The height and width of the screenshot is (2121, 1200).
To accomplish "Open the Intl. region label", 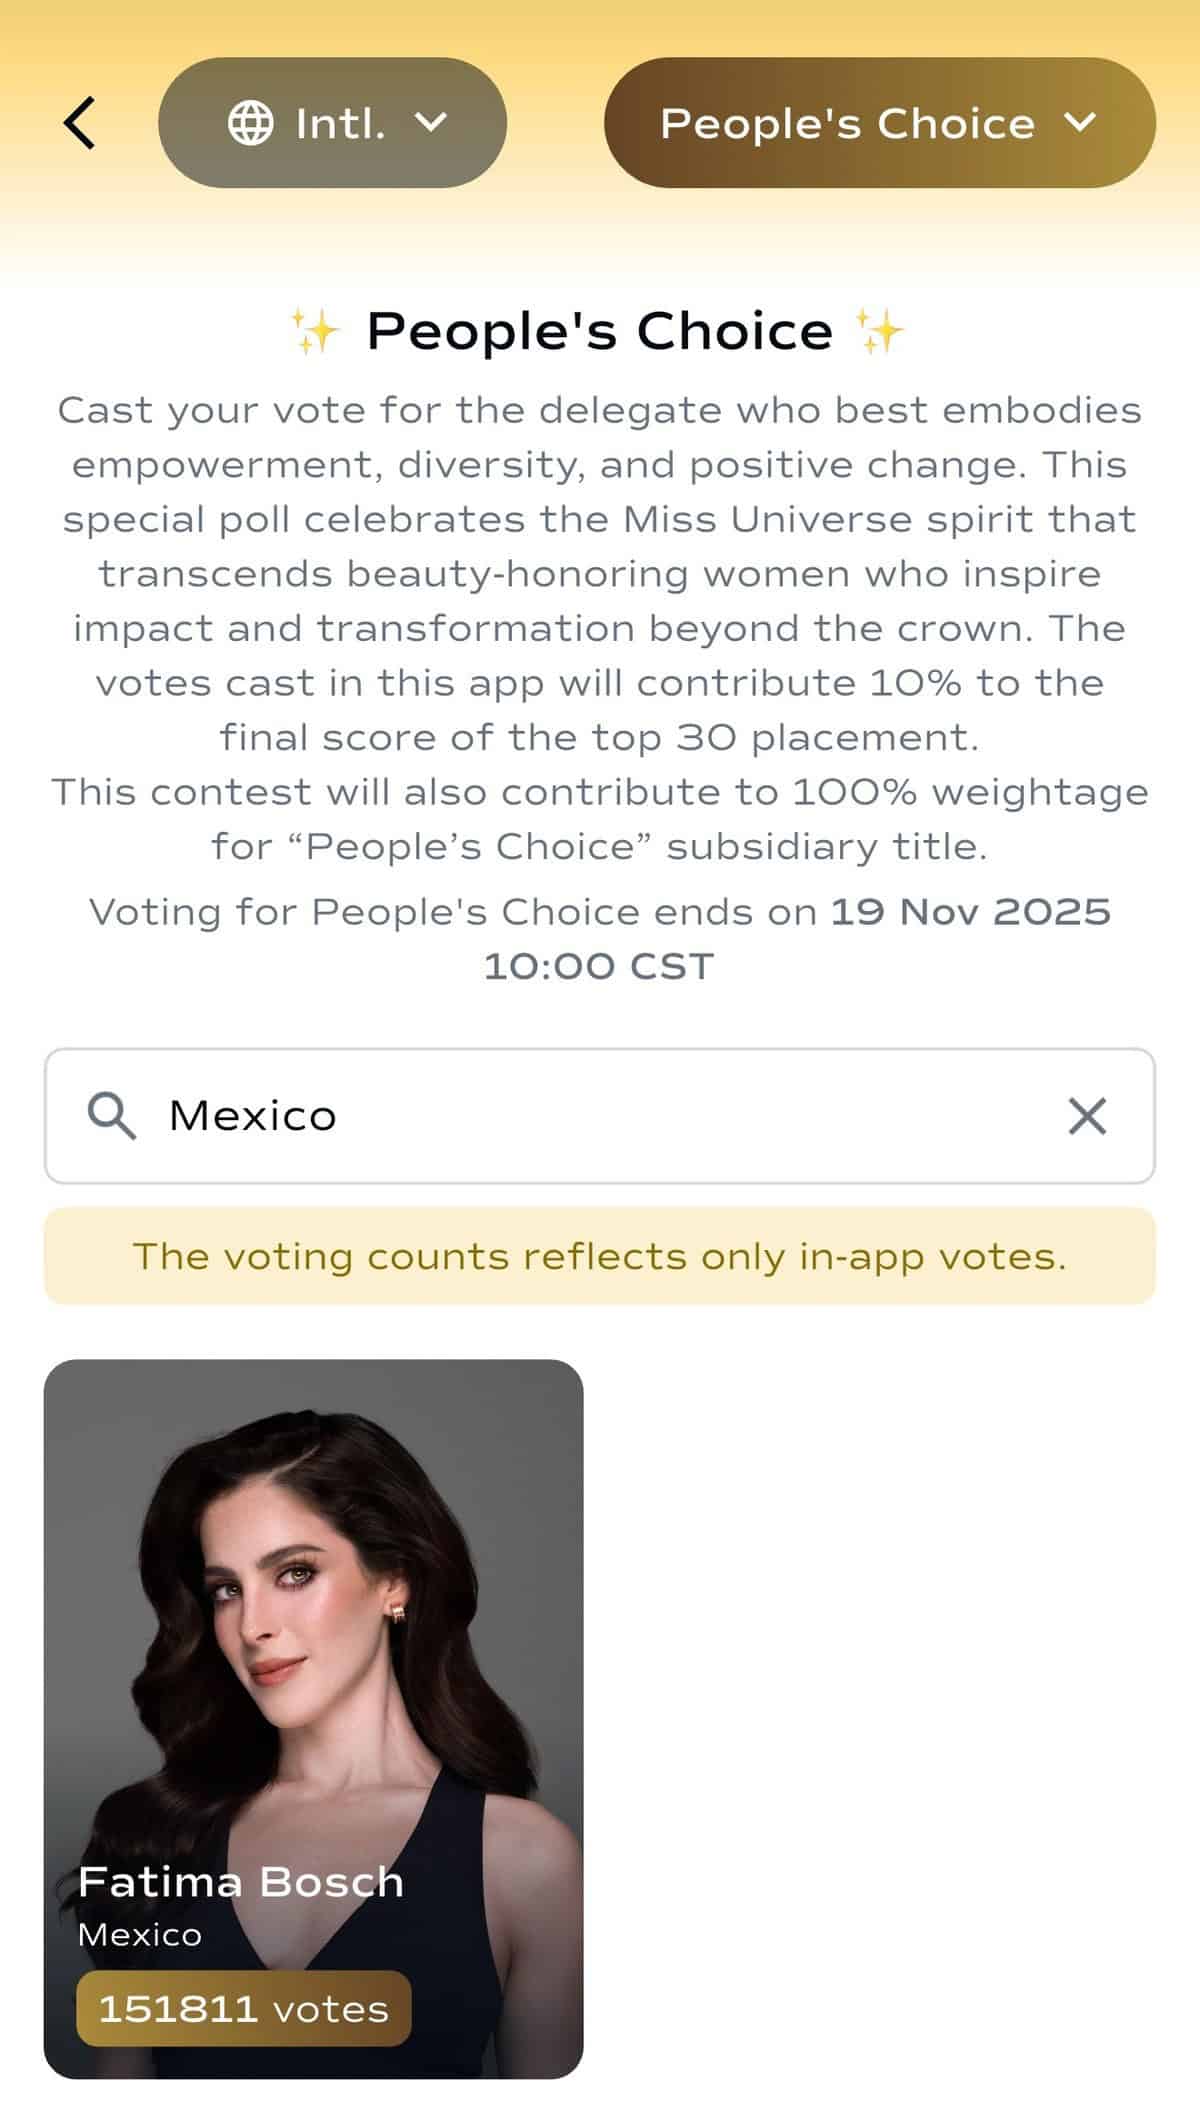I will coord(340,124).
